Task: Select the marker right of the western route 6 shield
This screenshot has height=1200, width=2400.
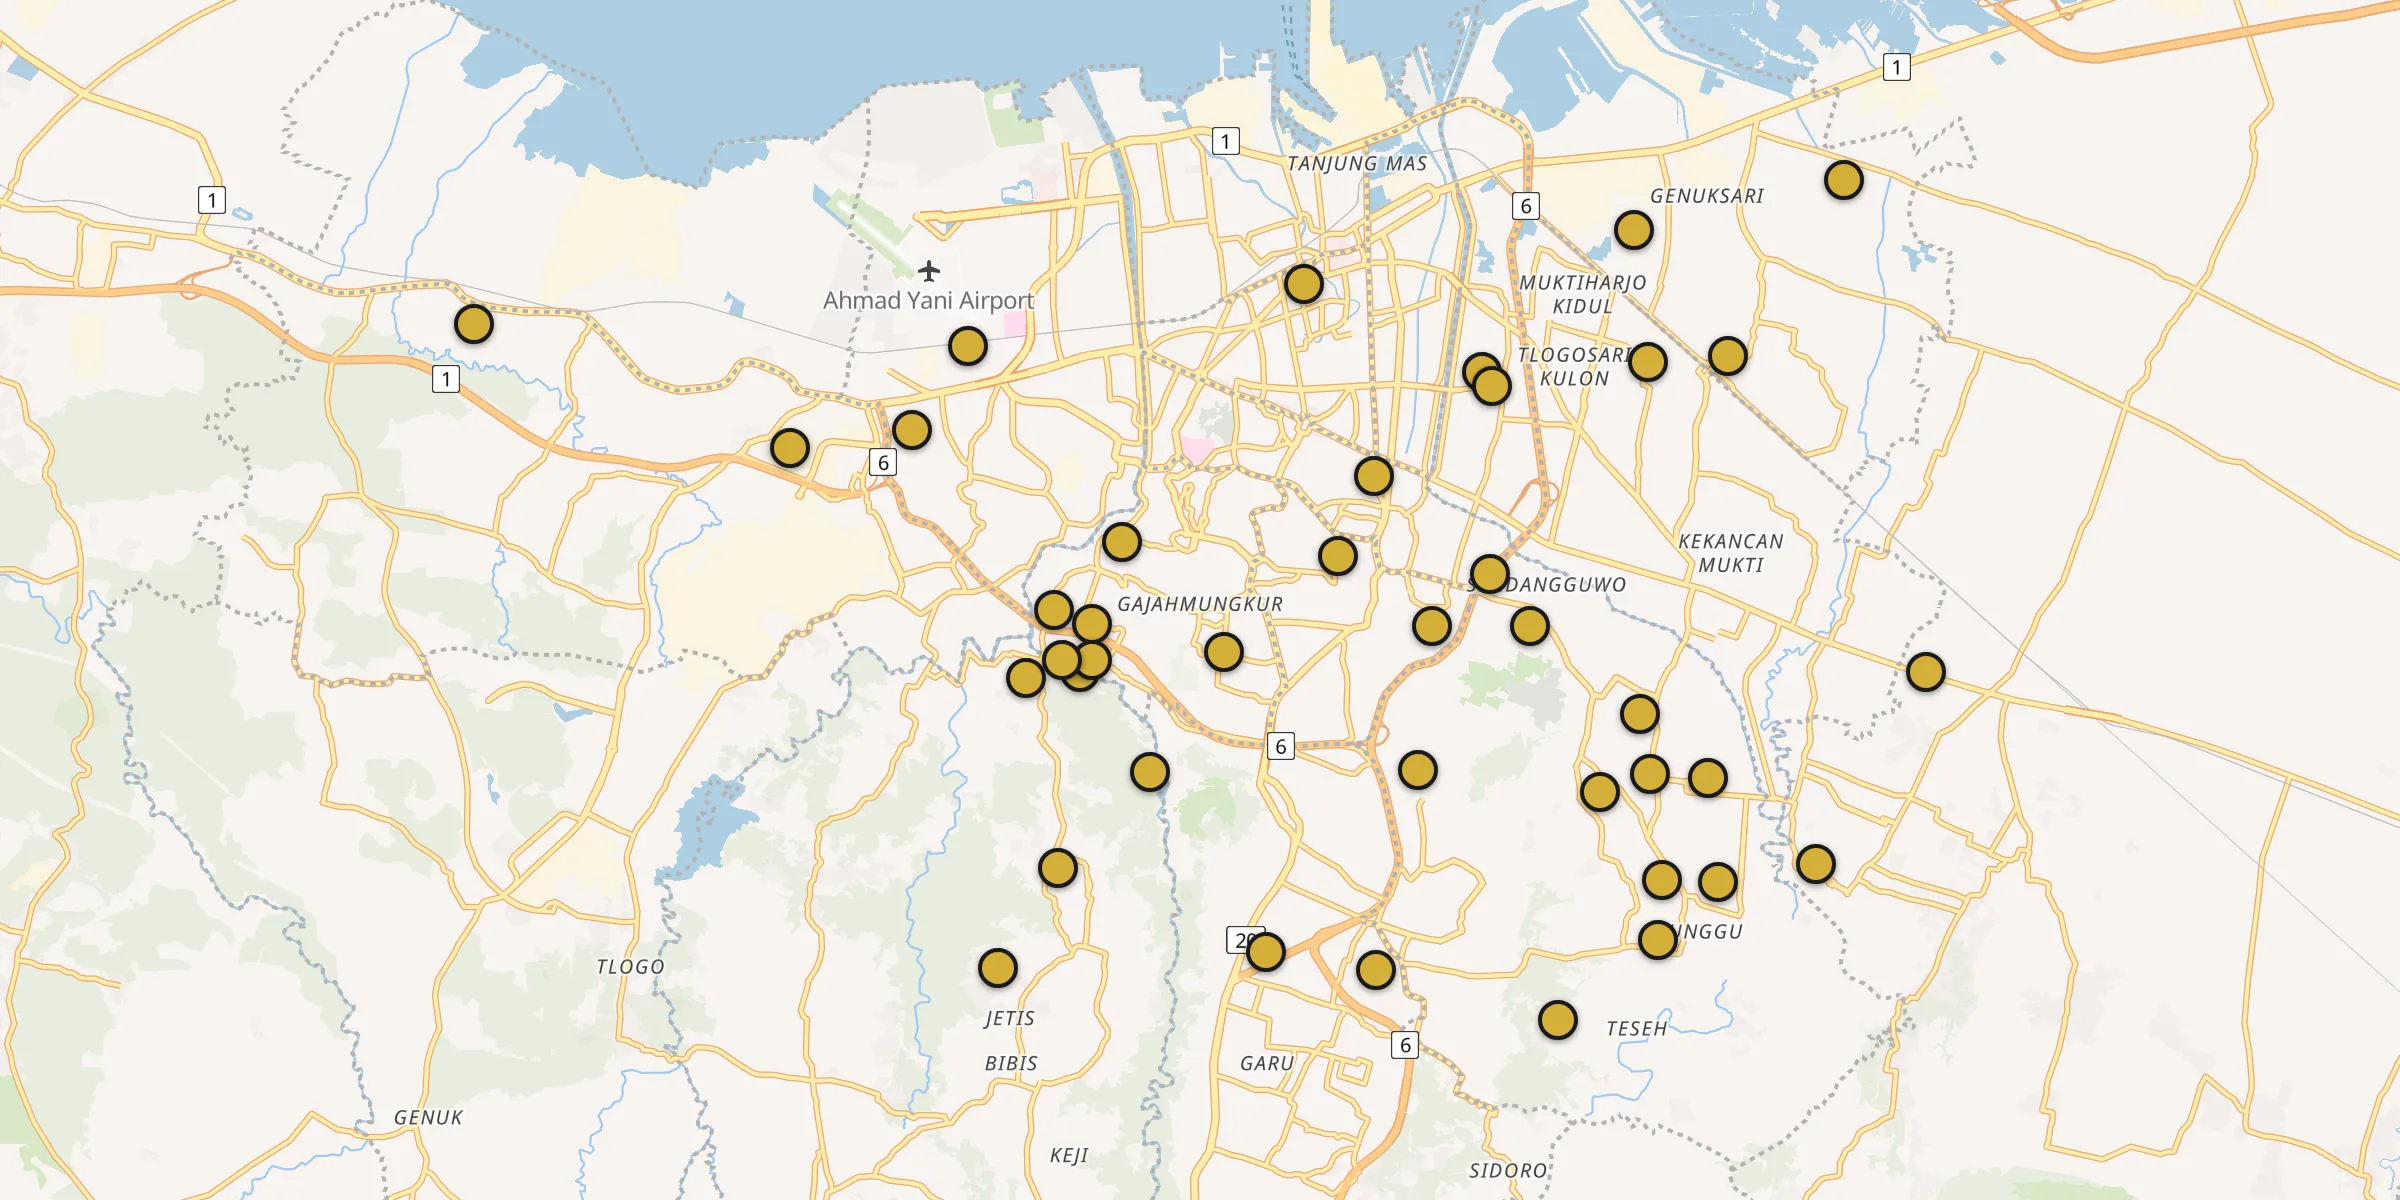Action: pos(912,430)
